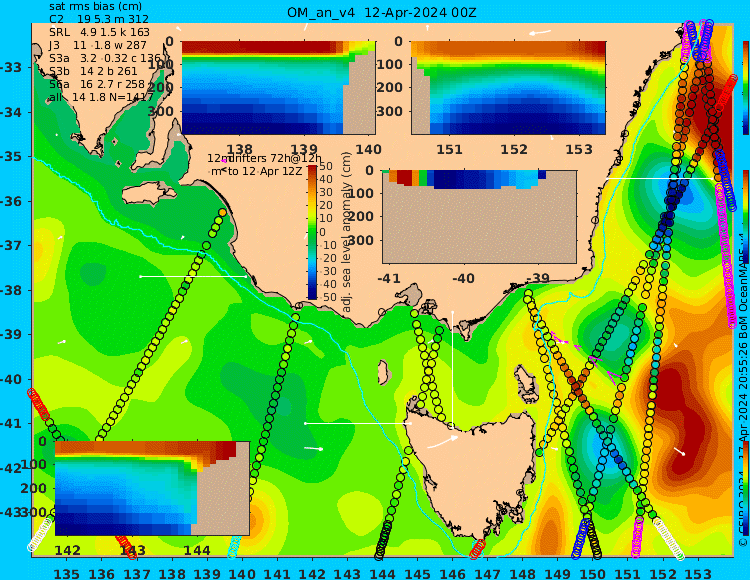The height and width of the screenshot is (580, 750).
Task: Click the 'C2 19 5.3 m 312' statistics row
Action: click(99, 20)
